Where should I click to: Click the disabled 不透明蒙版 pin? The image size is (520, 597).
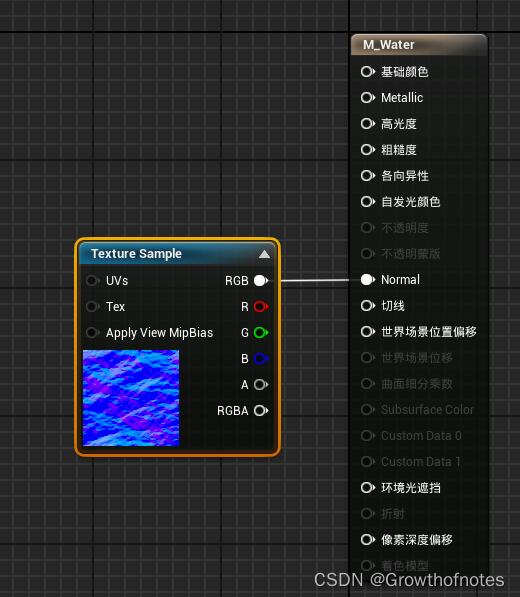click(x=368, y=254)
